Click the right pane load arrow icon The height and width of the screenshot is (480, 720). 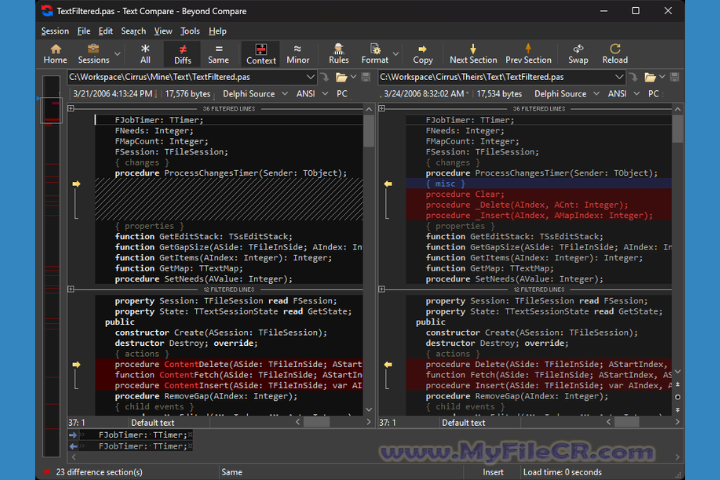click(634, 77)
